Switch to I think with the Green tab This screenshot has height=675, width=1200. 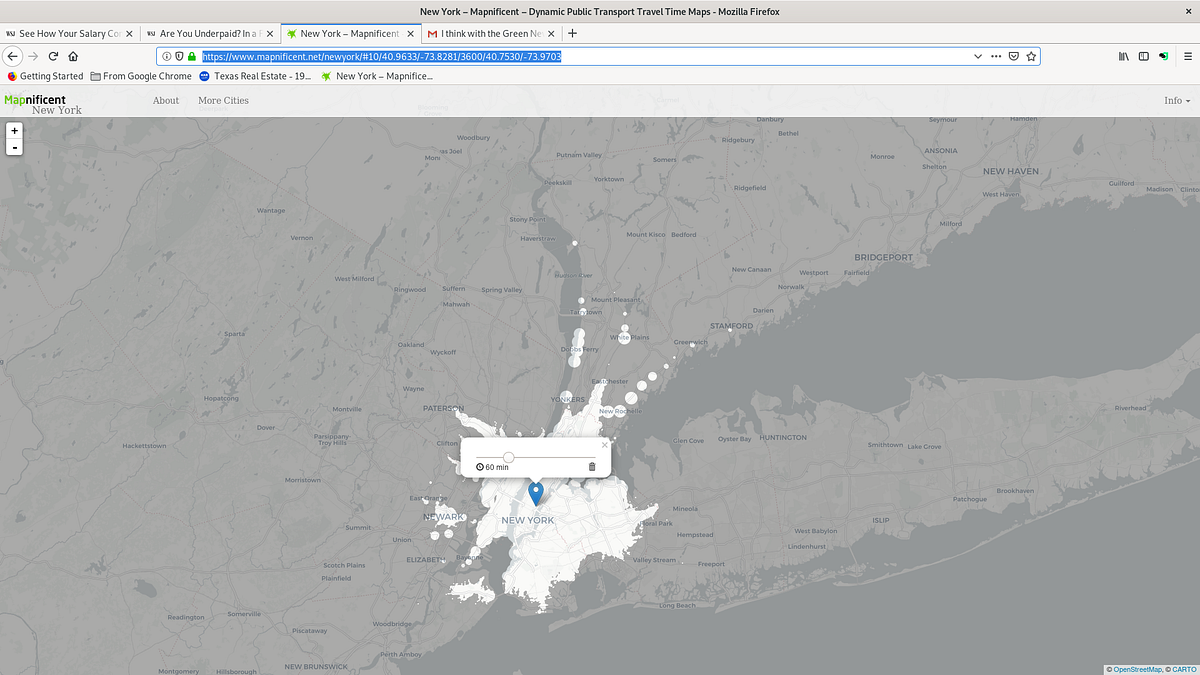pyautogui.click(x=492, y=33)
